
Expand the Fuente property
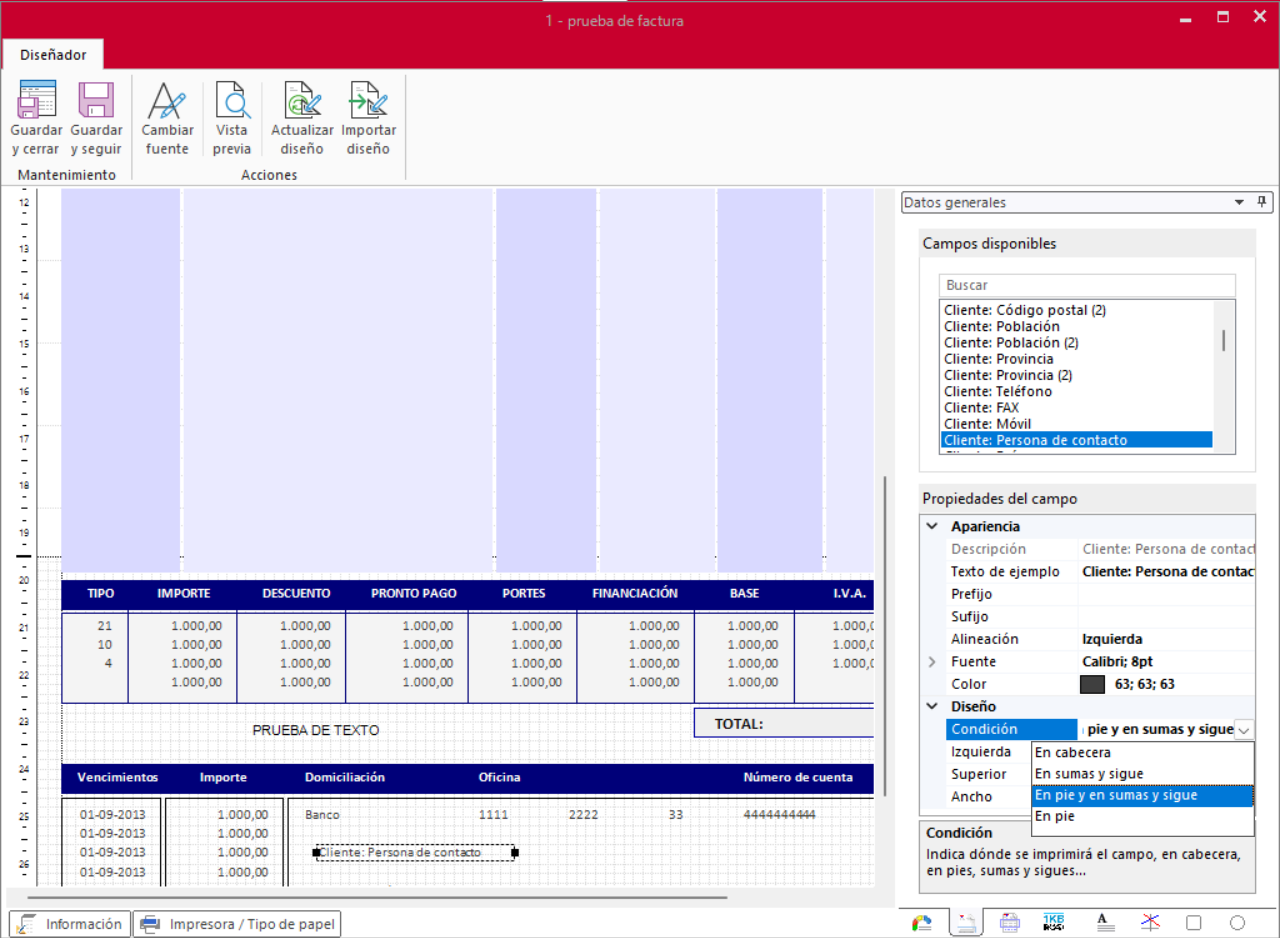(x=932, y=662)
